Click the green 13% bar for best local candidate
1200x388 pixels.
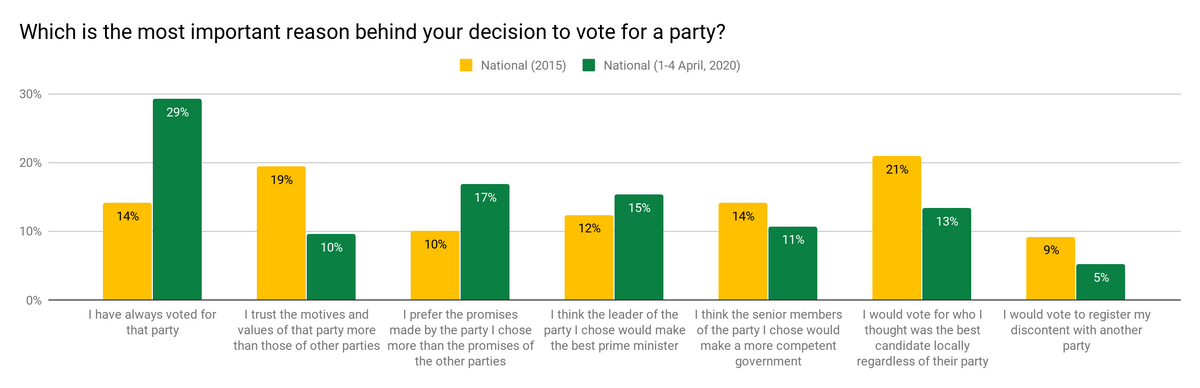[x=947, y=254]
